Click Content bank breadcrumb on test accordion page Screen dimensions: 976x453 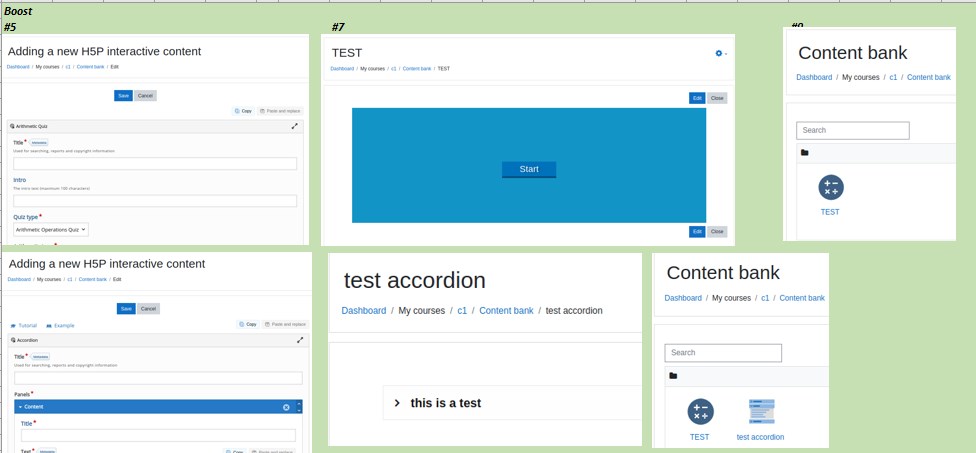506,311
